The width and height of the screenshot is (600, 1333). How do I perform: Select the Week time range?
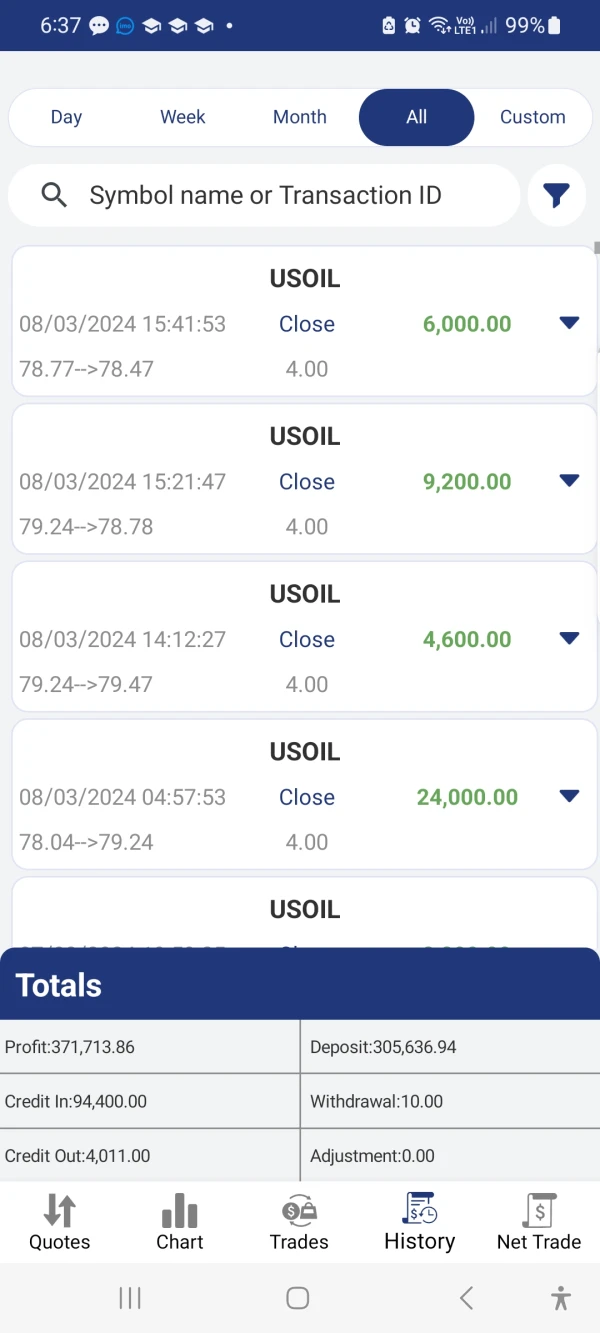point(183,117)
